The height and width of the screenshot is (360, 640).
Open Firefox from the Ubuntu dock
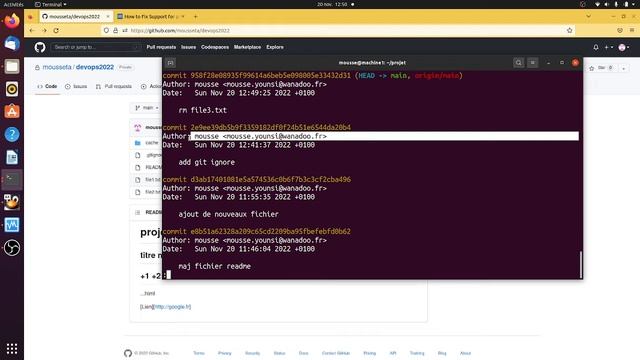coord(12,20)
